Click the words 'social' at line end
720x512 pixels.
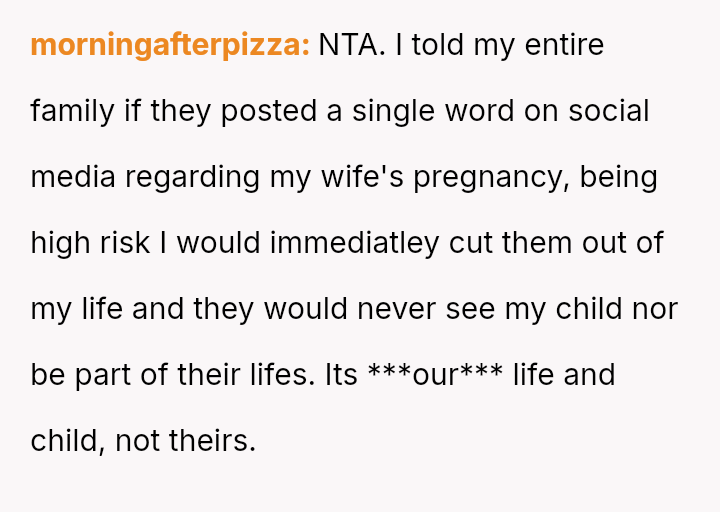(609, 111)
